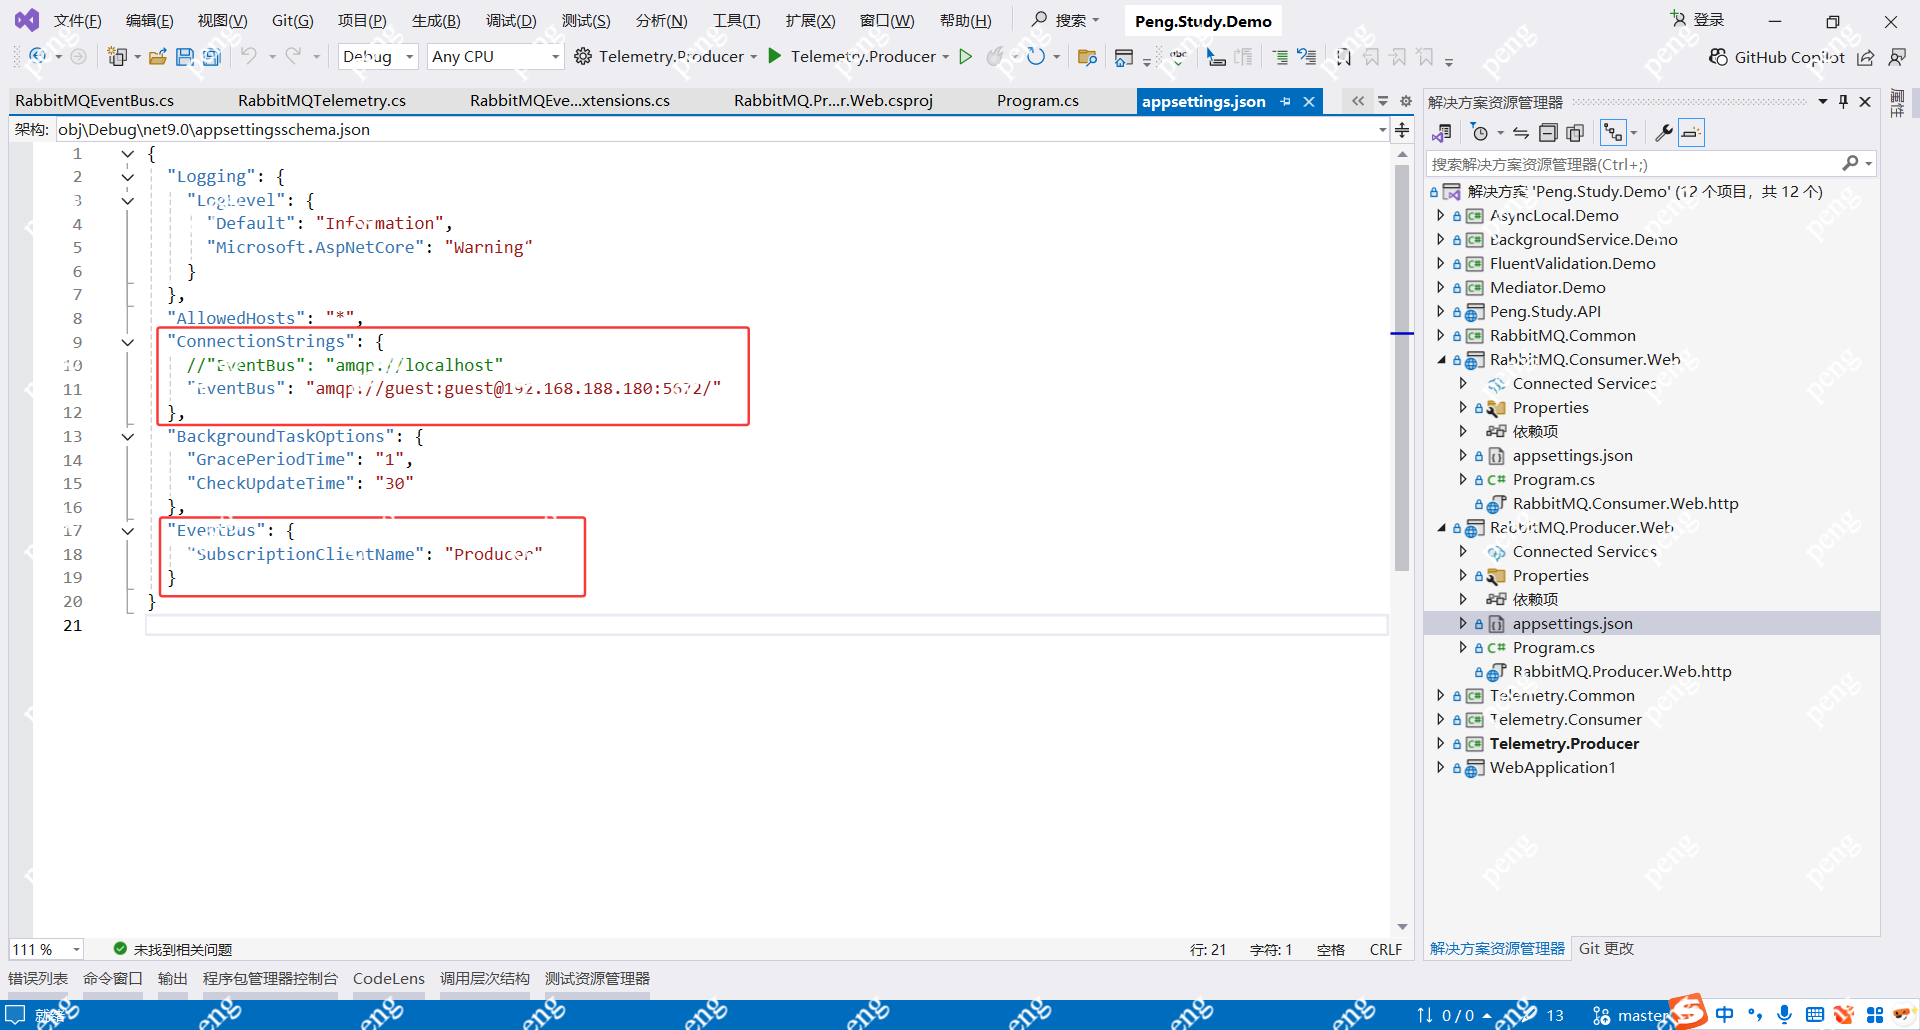Open the Any CPU platform dropdown
1920x1030 pixels.
496,57
